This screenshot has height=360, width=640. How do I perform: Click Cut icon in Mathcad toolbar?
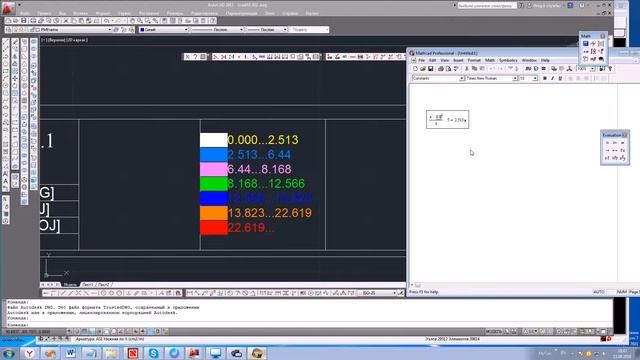tap(467, 69)
